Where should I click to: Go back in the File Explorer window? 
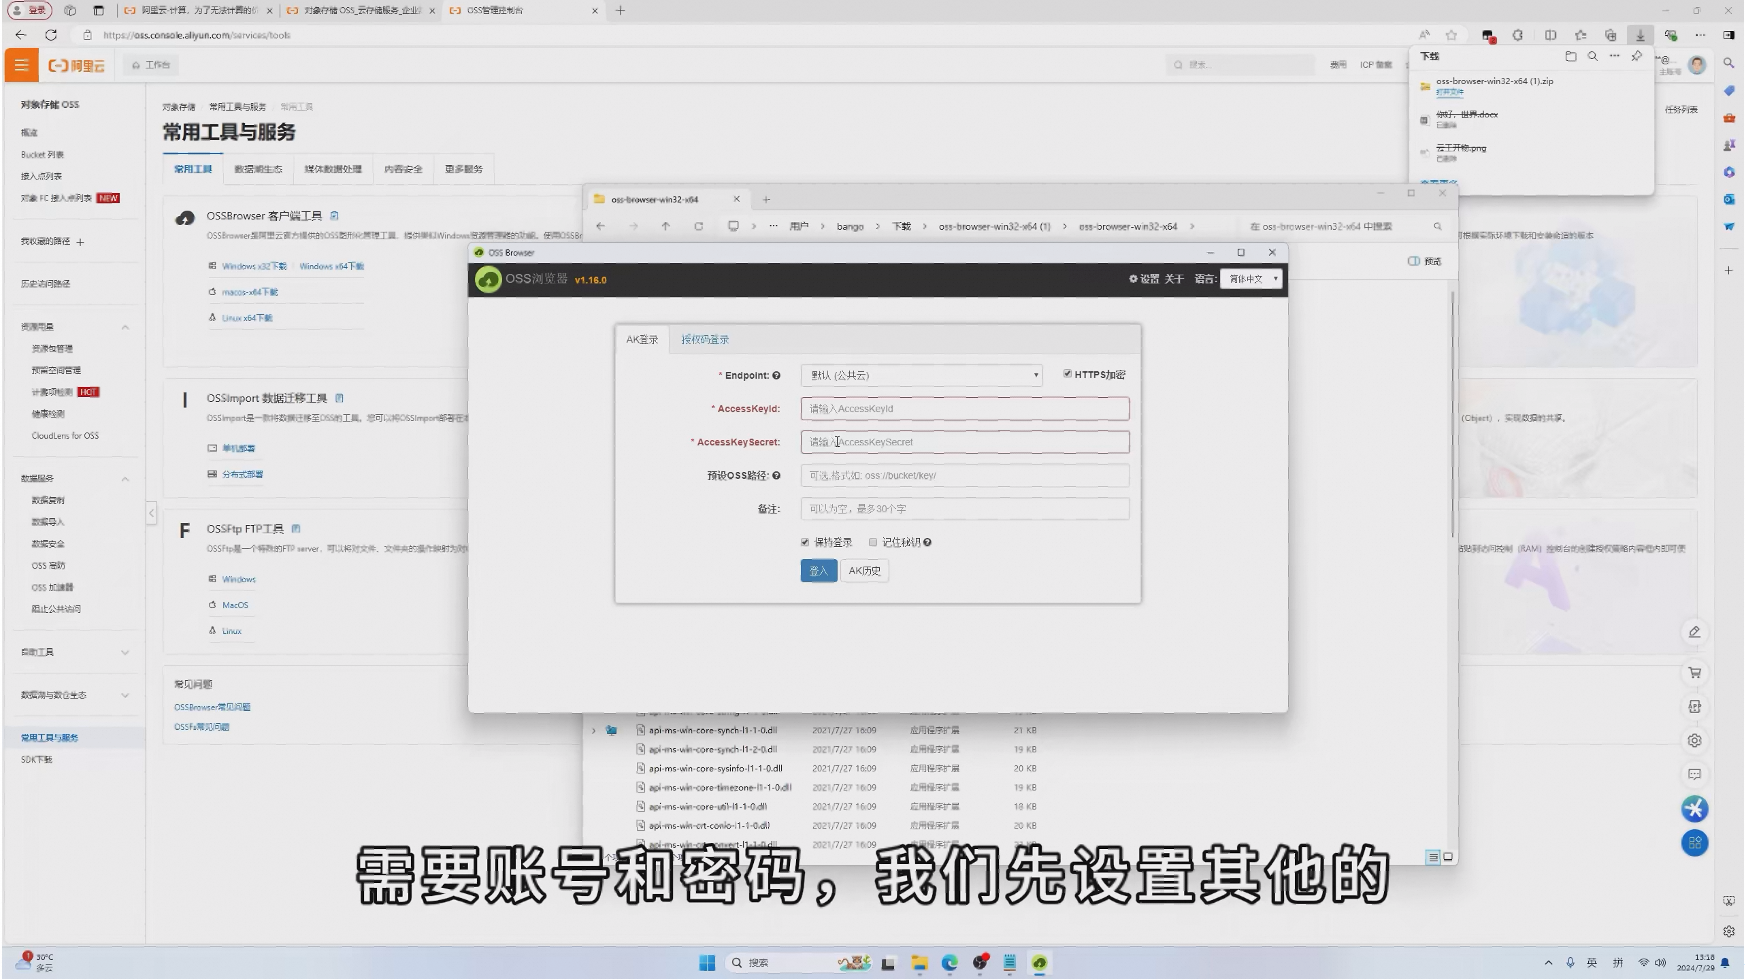coord(600,226)
